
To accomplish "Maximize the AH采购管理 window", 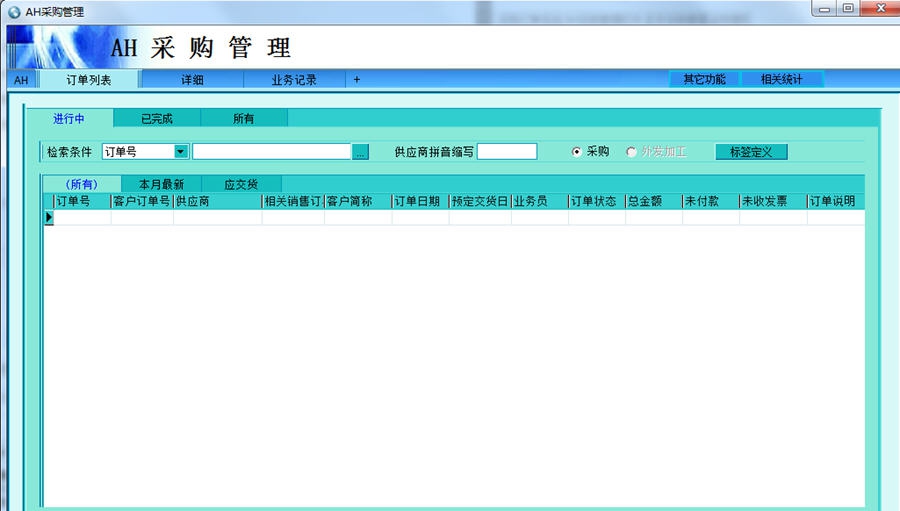I will click(848, 9).
